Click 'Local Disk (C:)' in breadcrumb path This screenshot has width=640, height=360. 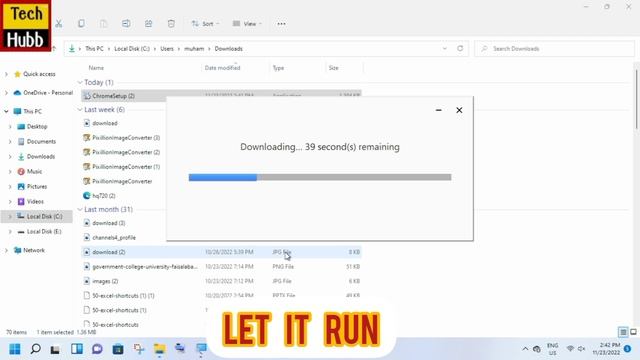coord(132,49)
